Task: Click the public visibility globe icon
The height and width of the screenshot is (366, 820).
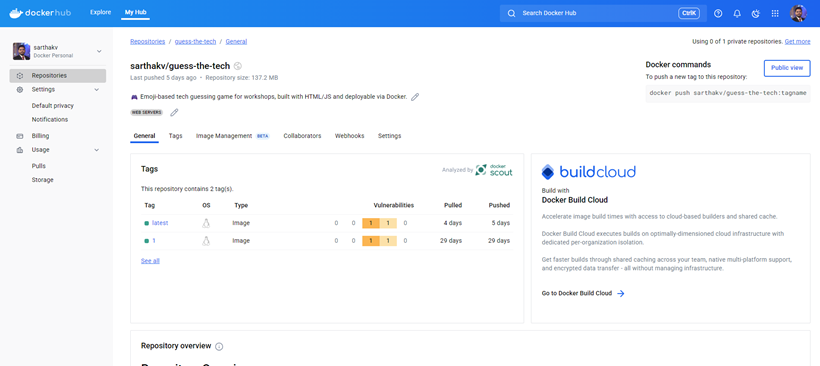Action: (x=238, y=66)
